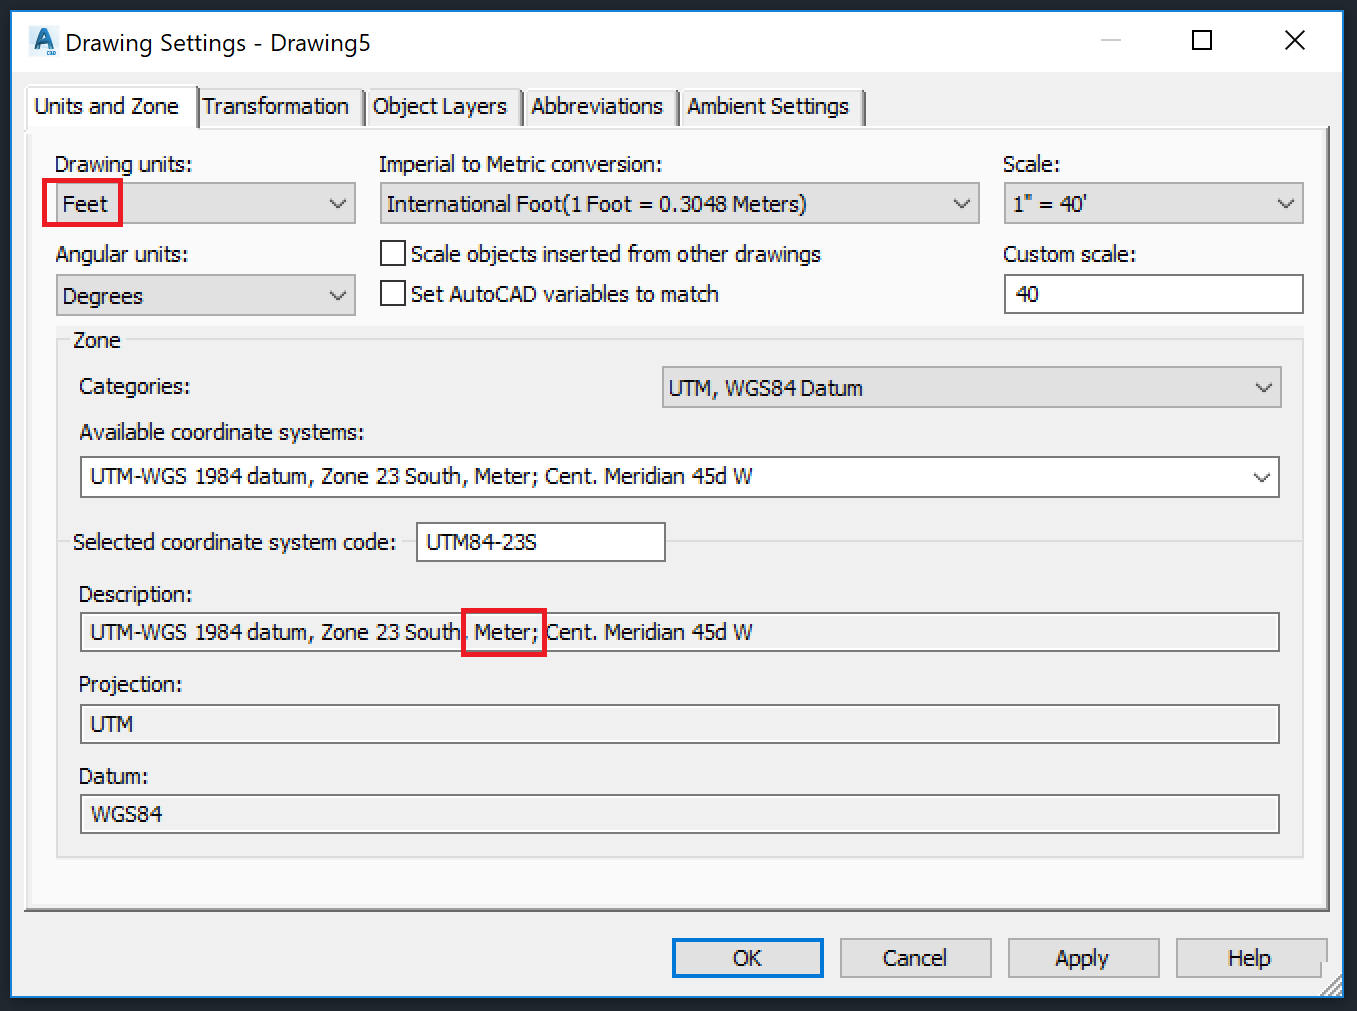Click the Datum WGS84 field

[679, 814]
